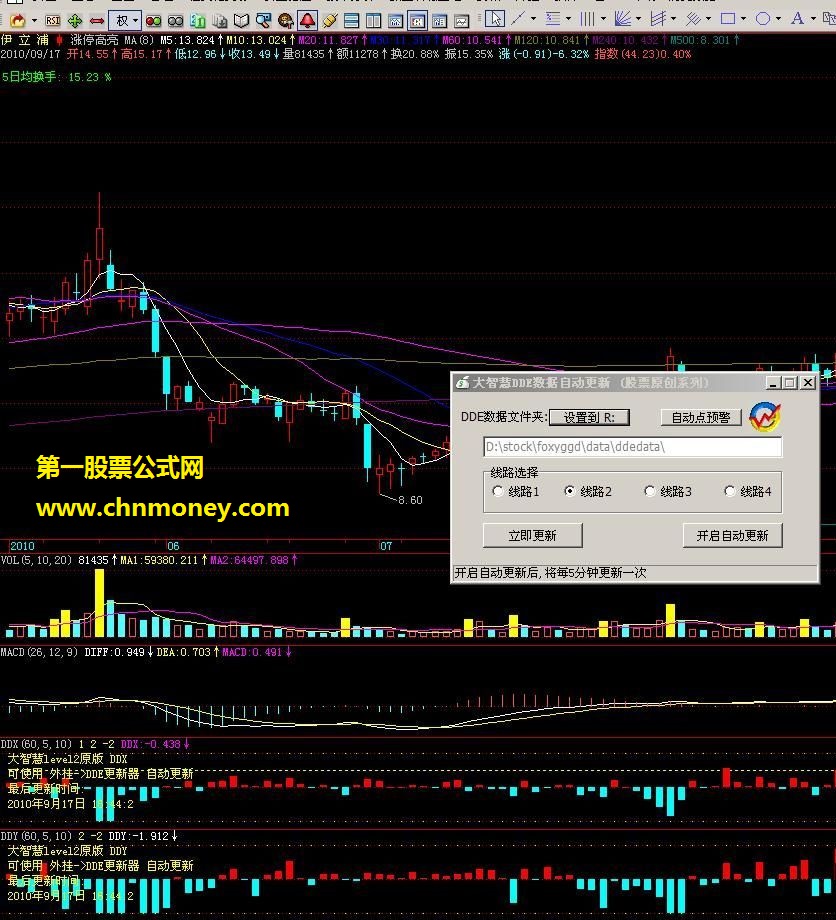Screen dimensions: 836x920
Task: Click the small chart window icon
Action: click(x=395, y=21)
